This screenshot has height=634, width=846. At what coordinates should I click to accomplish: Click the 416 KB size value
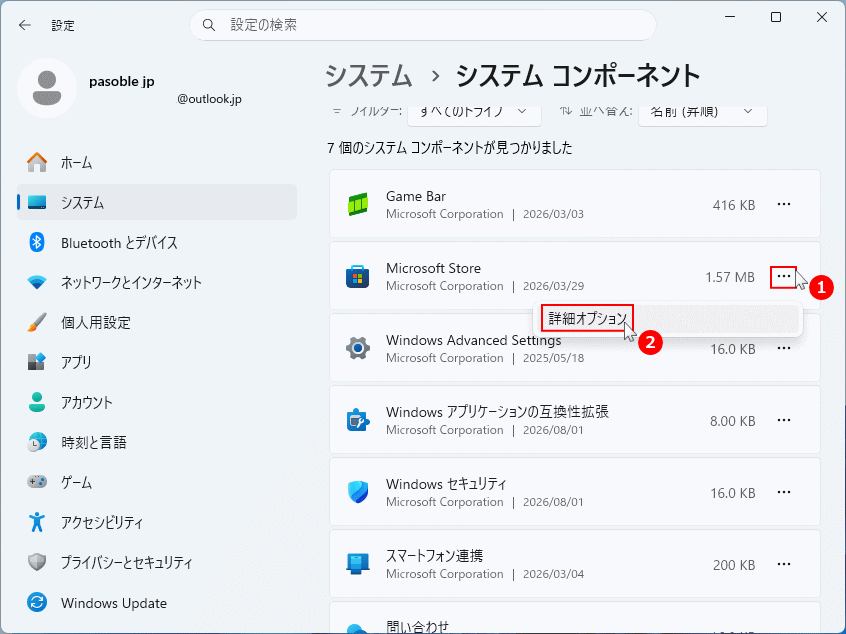coord(733,205)
